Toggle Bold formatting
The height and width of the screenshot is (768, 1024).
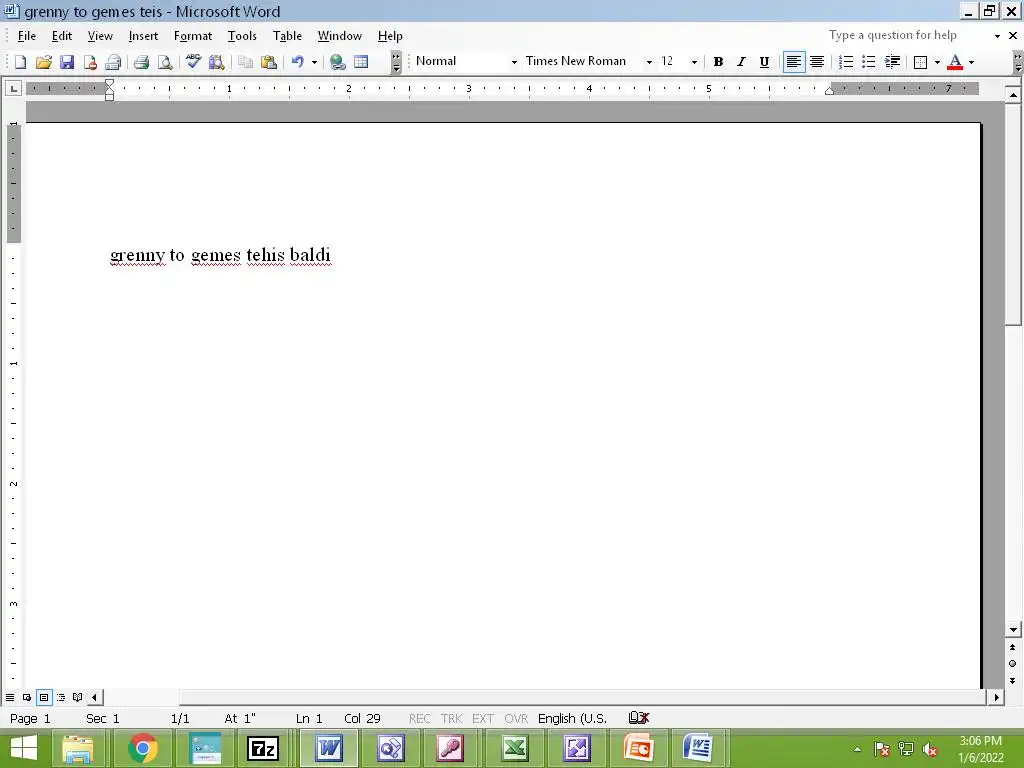coord(718,62)
